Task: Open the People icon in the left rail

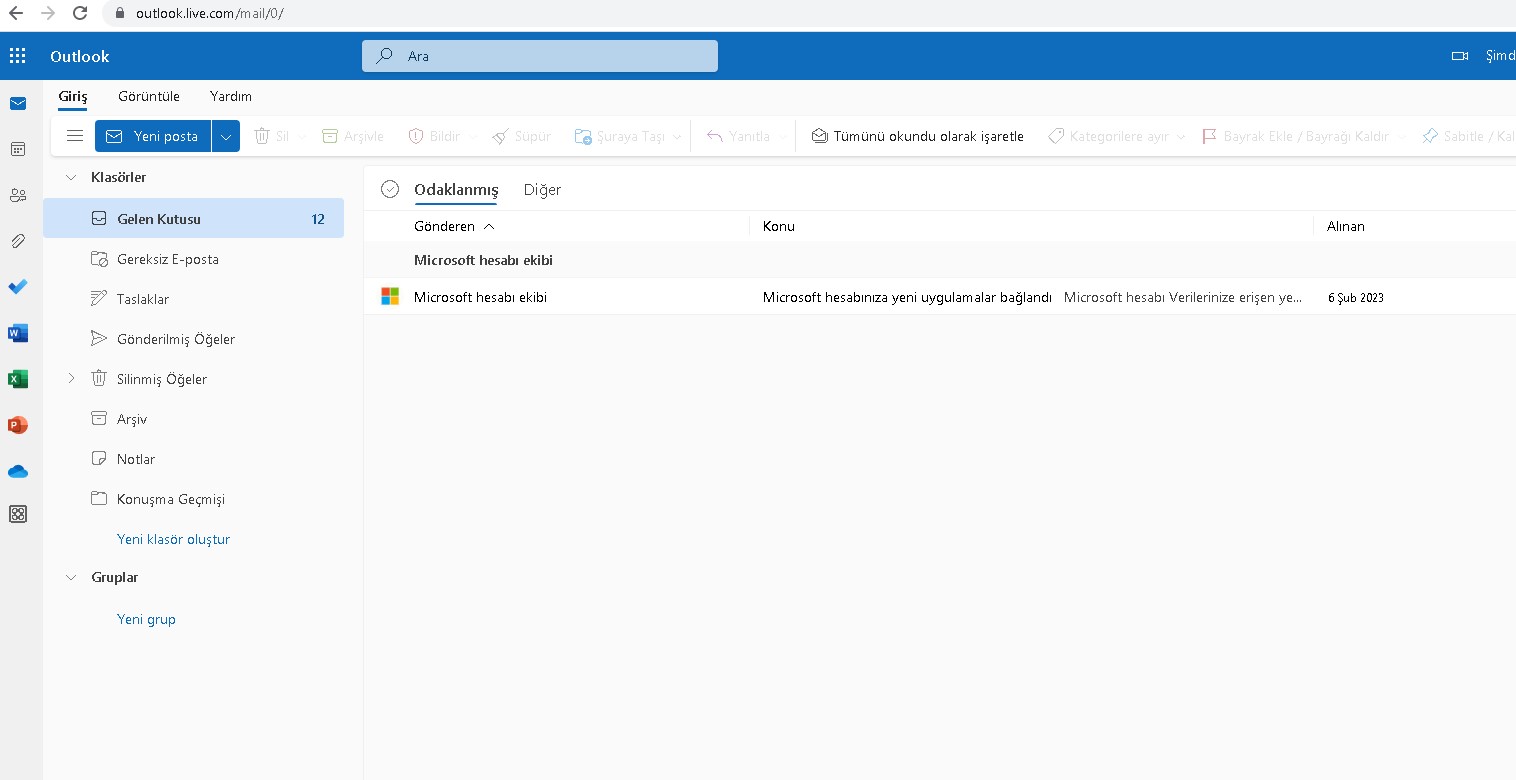Action: point(17,195)
